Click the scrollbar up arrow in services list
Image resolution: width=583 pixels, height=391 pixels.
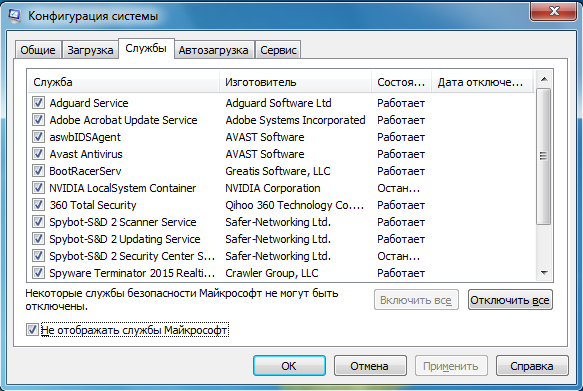pyautogui.click(x=544, y=79)
